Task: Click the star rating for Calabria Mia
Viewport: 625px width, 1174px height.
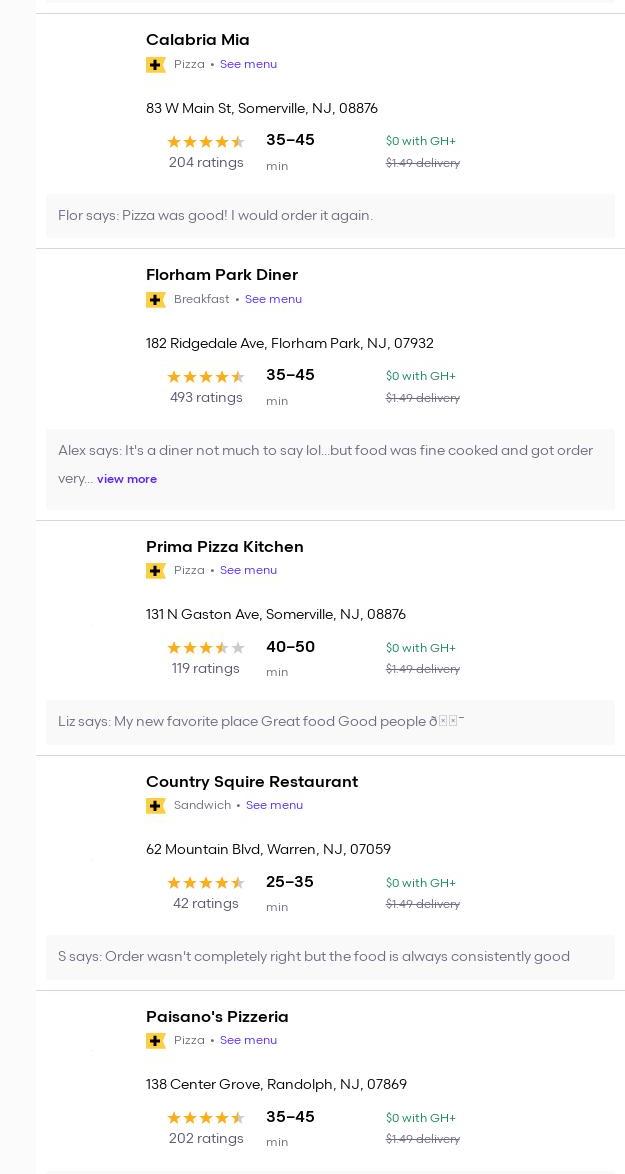Action: pyautogui.click(x=205, y=142)
